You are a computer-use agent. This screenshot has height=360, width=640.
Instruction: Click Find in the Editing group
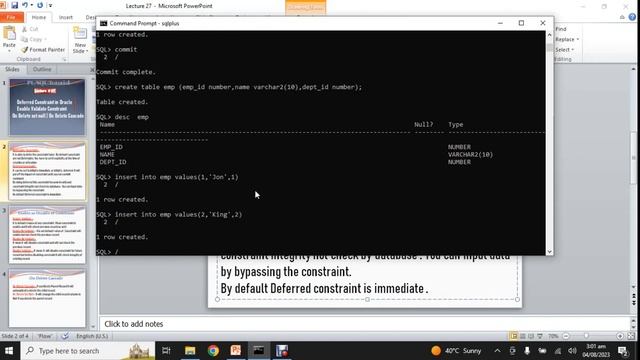[561, 29]
